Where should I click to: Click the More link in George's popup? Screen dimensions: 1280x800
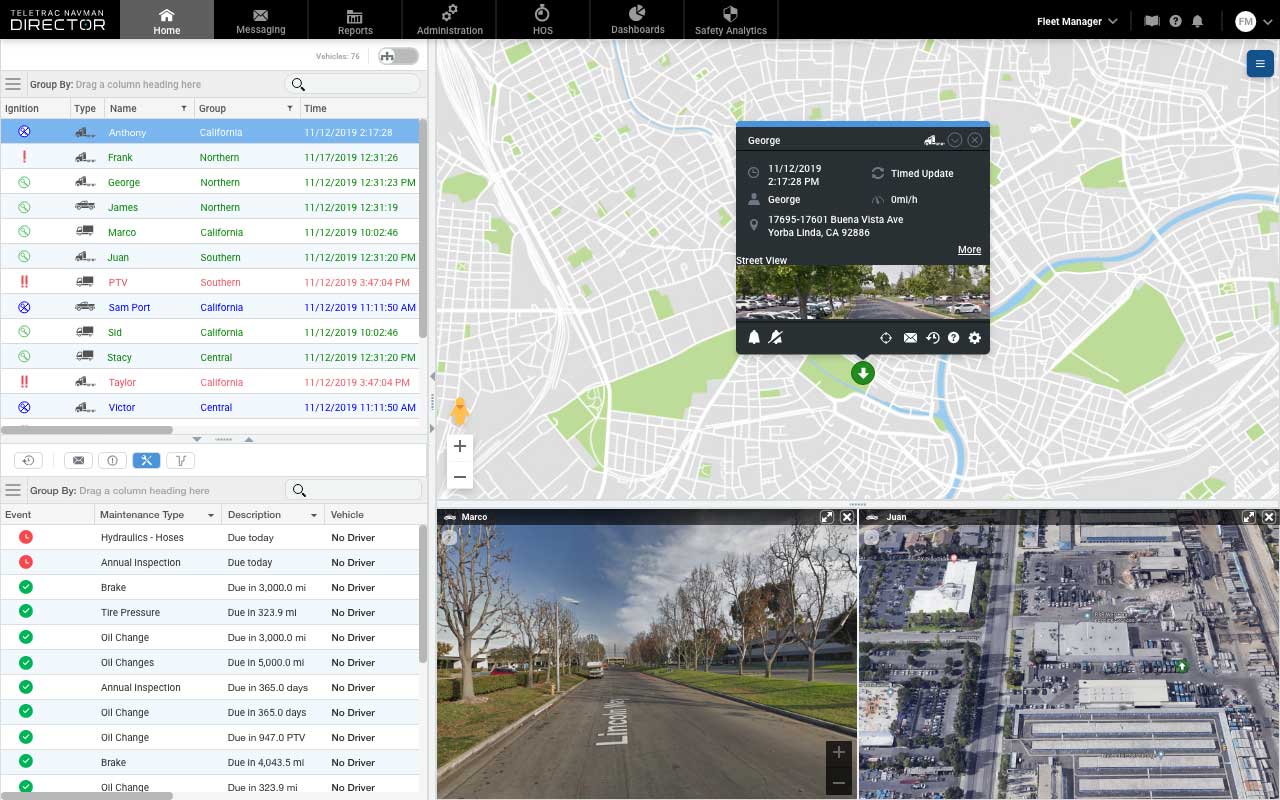[968, 249]
